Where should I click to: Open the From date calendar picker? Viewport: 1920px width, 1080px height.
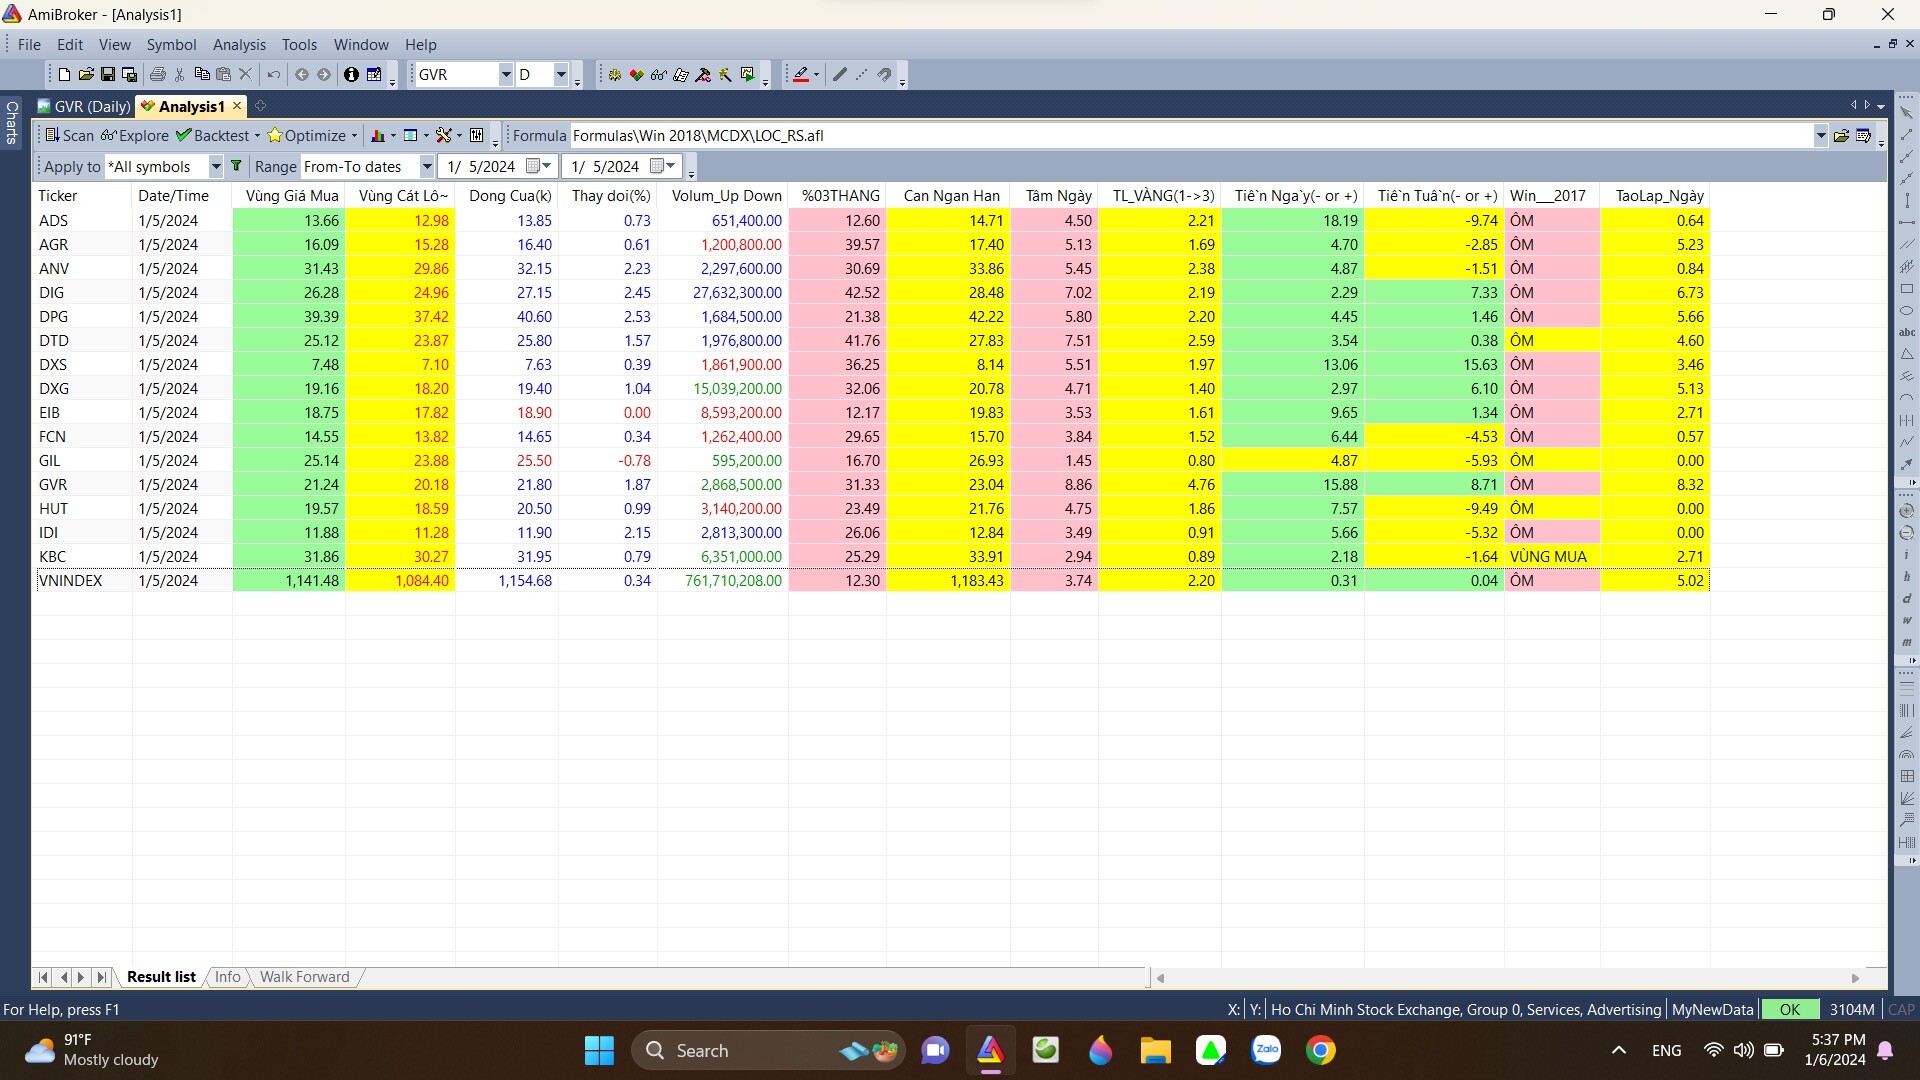(539, 166)
